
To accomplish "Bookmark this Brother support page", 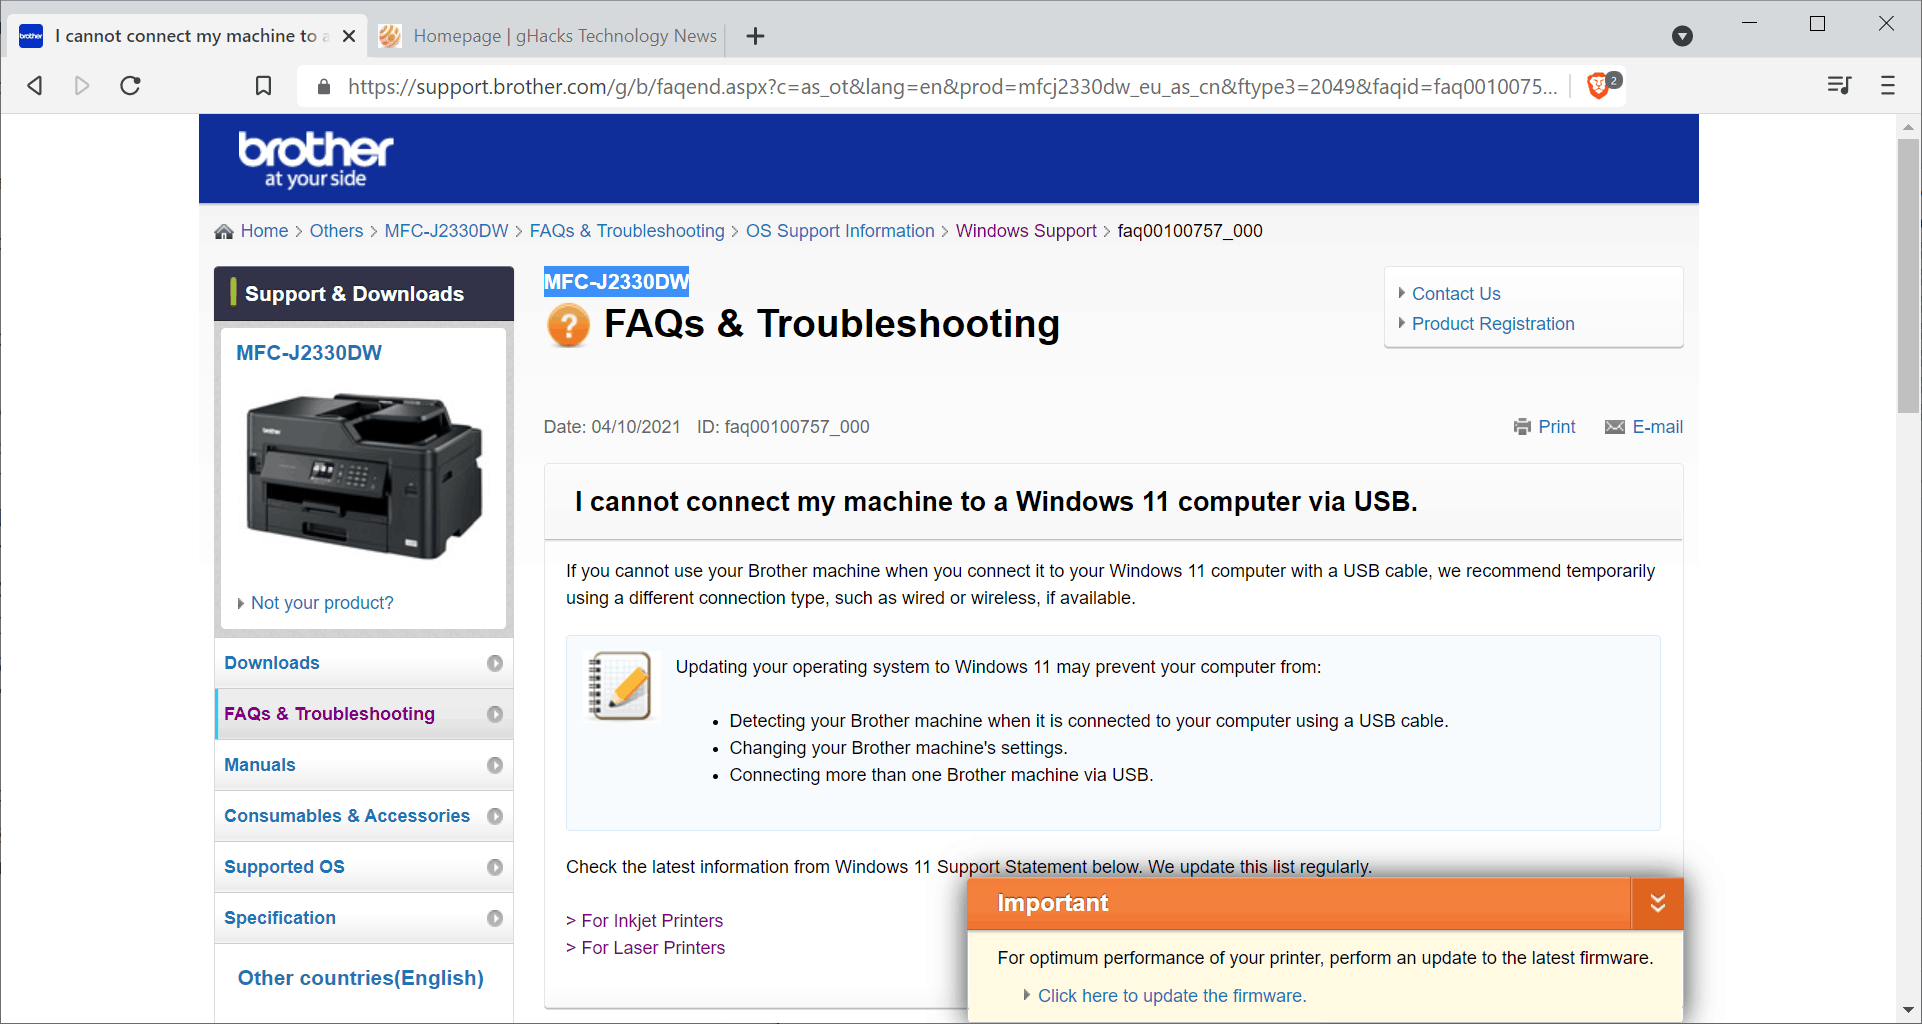I will tap(263, 86).
